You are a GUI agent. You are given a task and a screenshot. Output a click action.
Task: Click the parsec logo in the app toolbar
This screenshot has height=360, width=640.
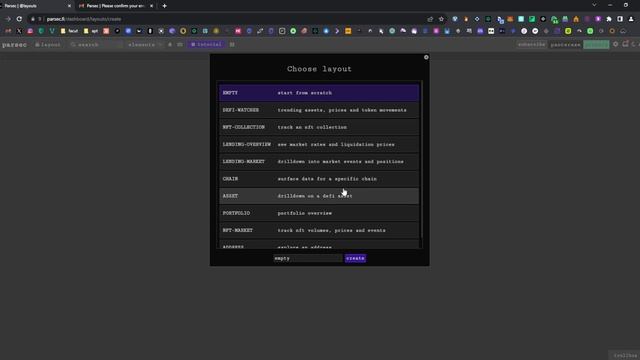coord(14,44)
